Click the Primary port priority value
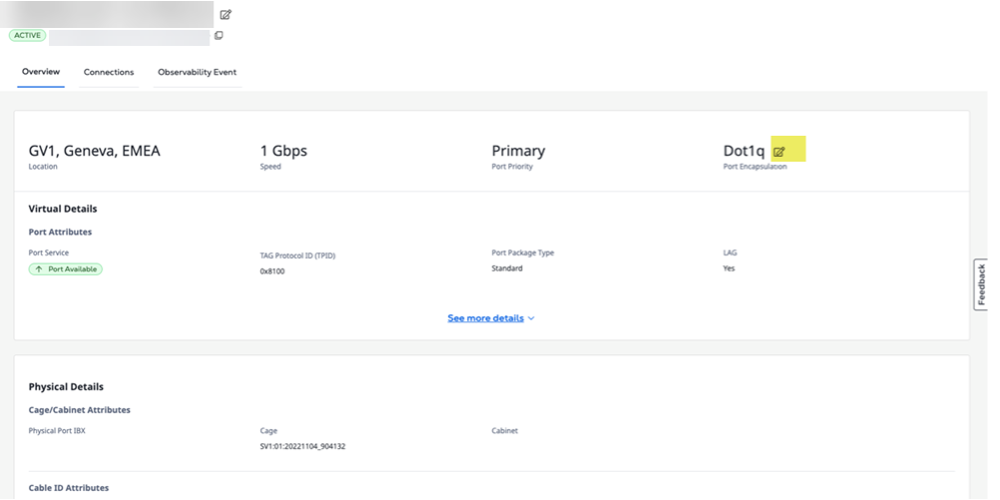This screenshot has width=1000, height=500. tap(518, 151)
